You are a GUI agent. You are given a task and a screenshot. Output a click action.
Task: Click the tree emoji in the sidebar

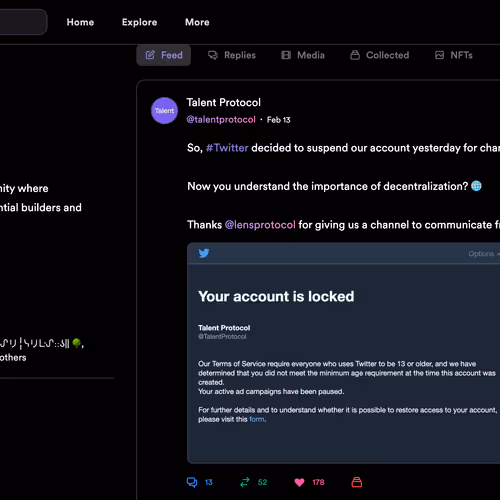76,343
